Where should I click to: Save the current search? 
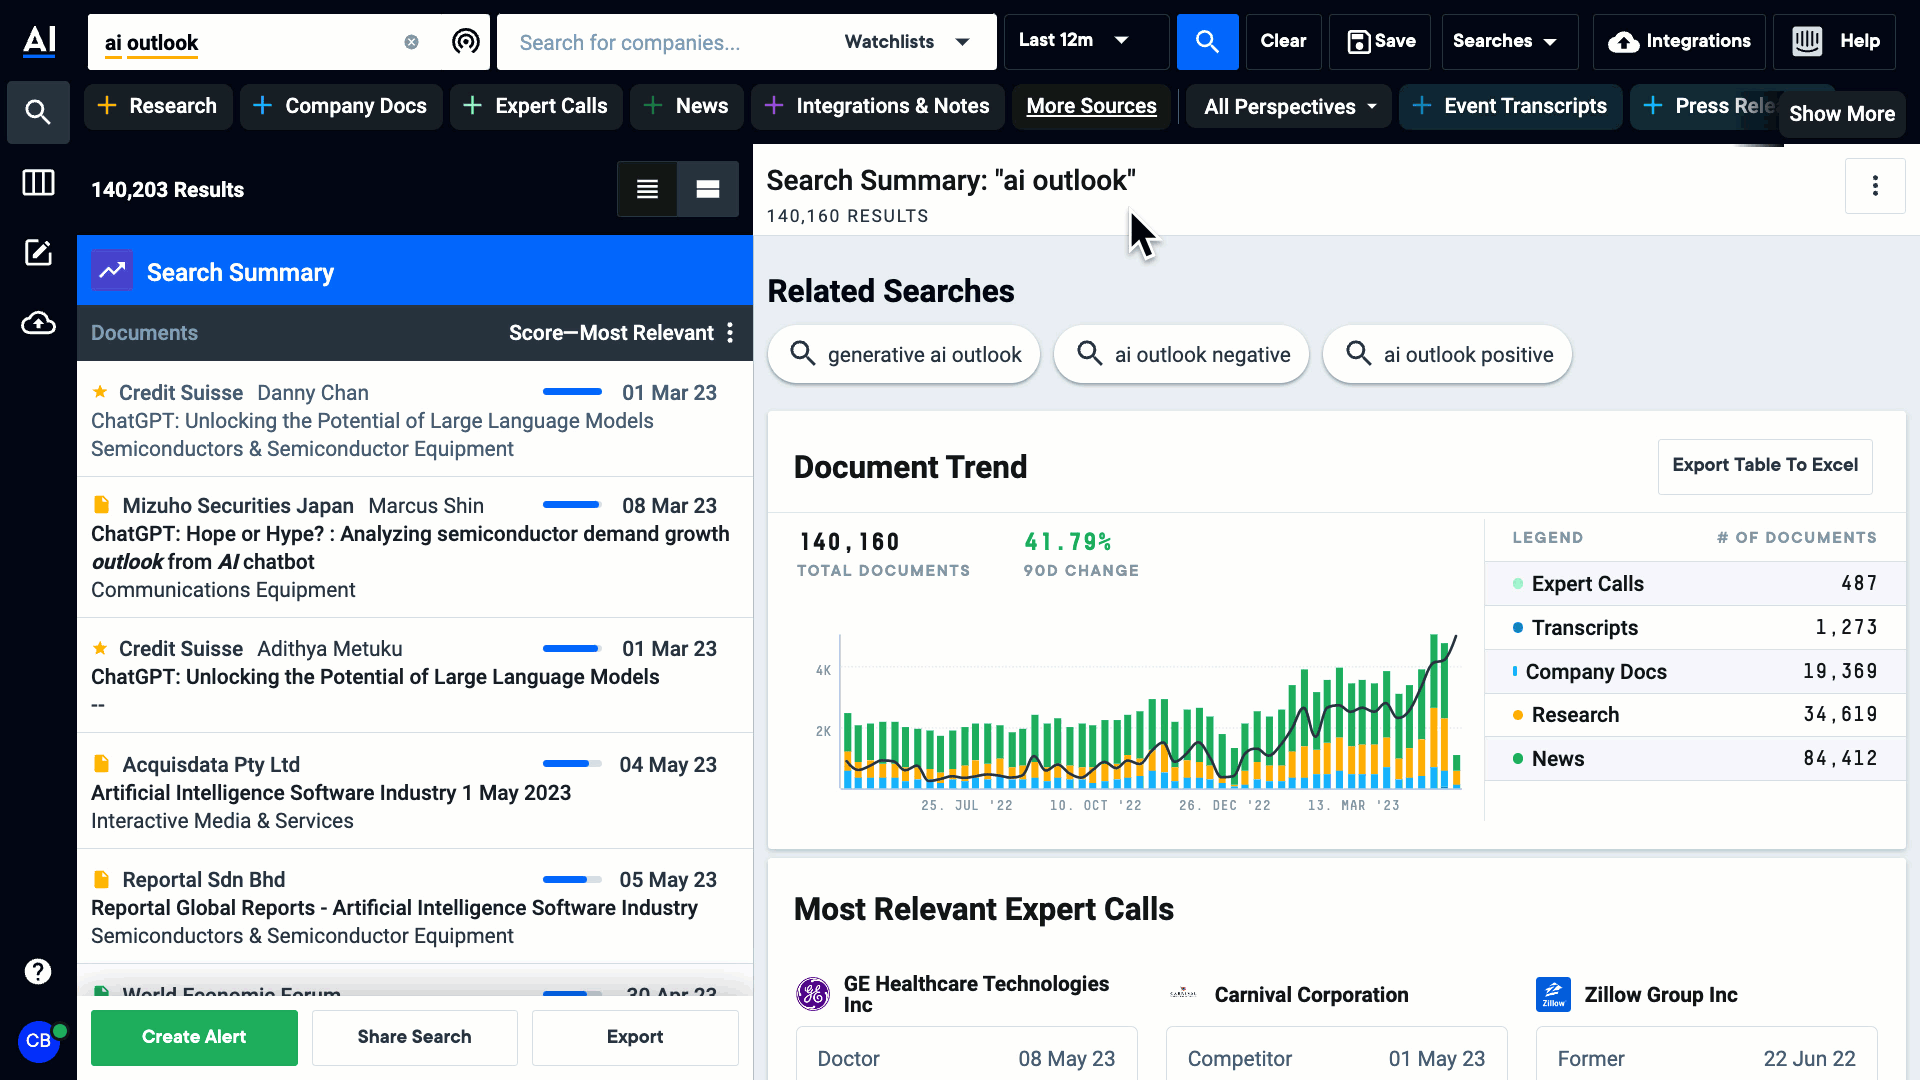pos(1380,41)
